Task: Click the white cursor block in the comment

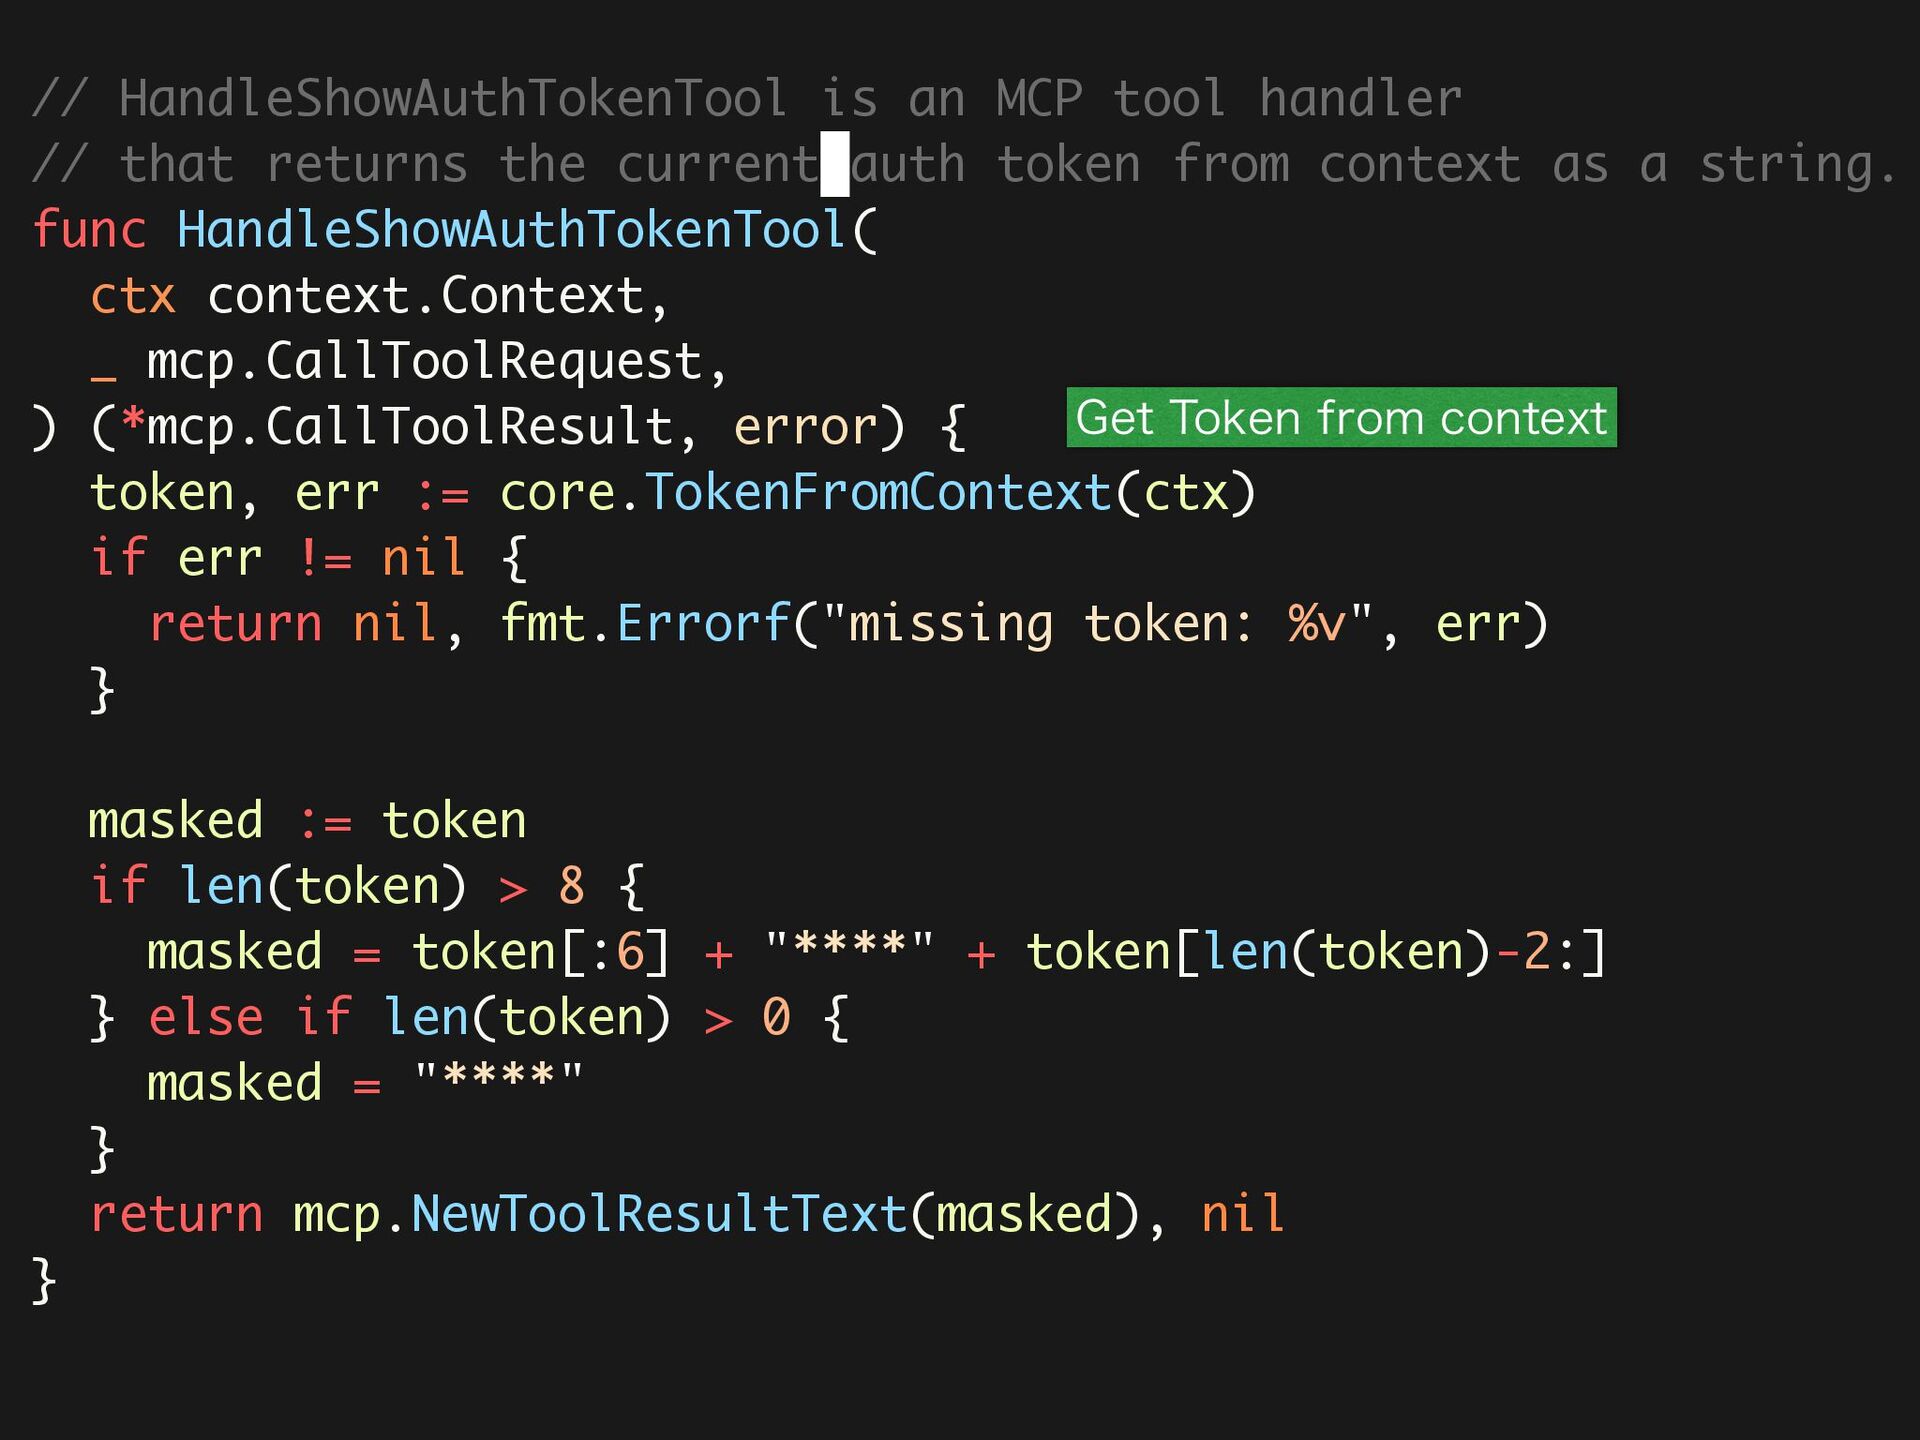Action: click(x=835, y=164)
